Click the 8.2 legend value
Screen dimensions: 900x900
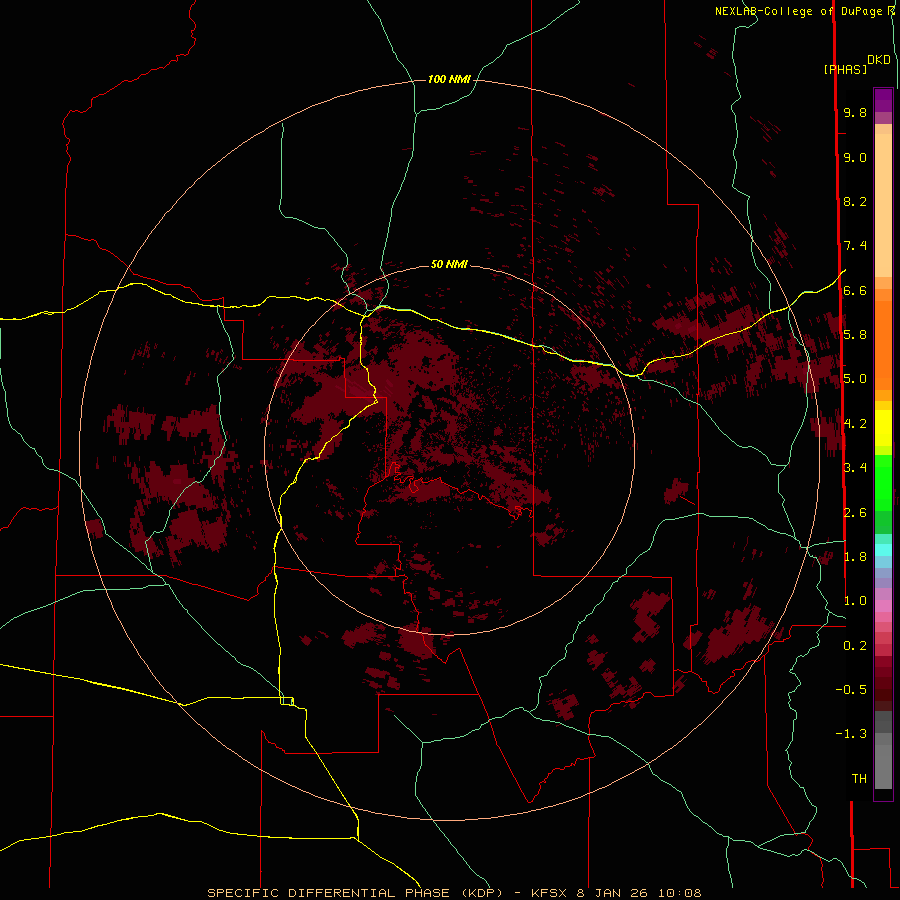click(855, 201)
